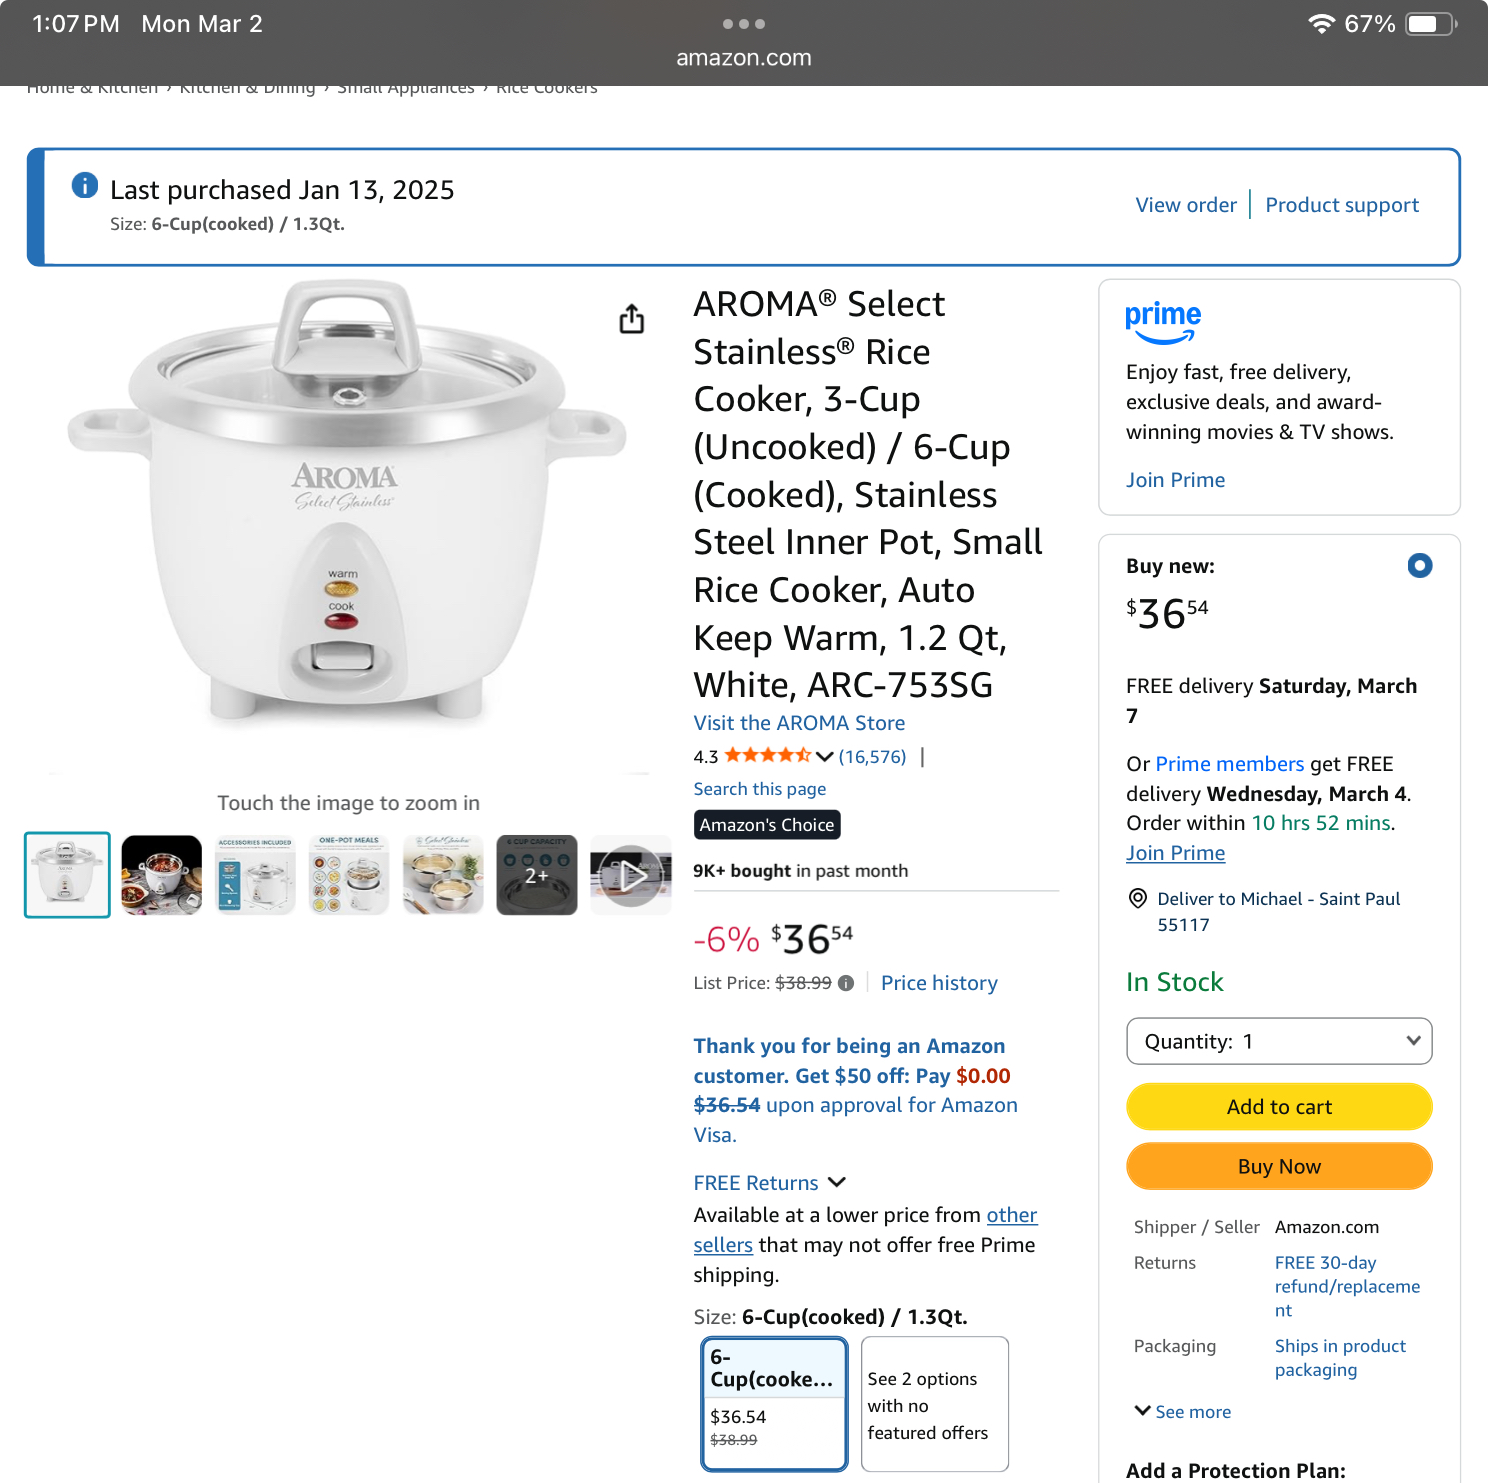Choose See 2 options size box
Image resolution: width=1488 pixels, height=1483 pixels.
[934, 1404]
